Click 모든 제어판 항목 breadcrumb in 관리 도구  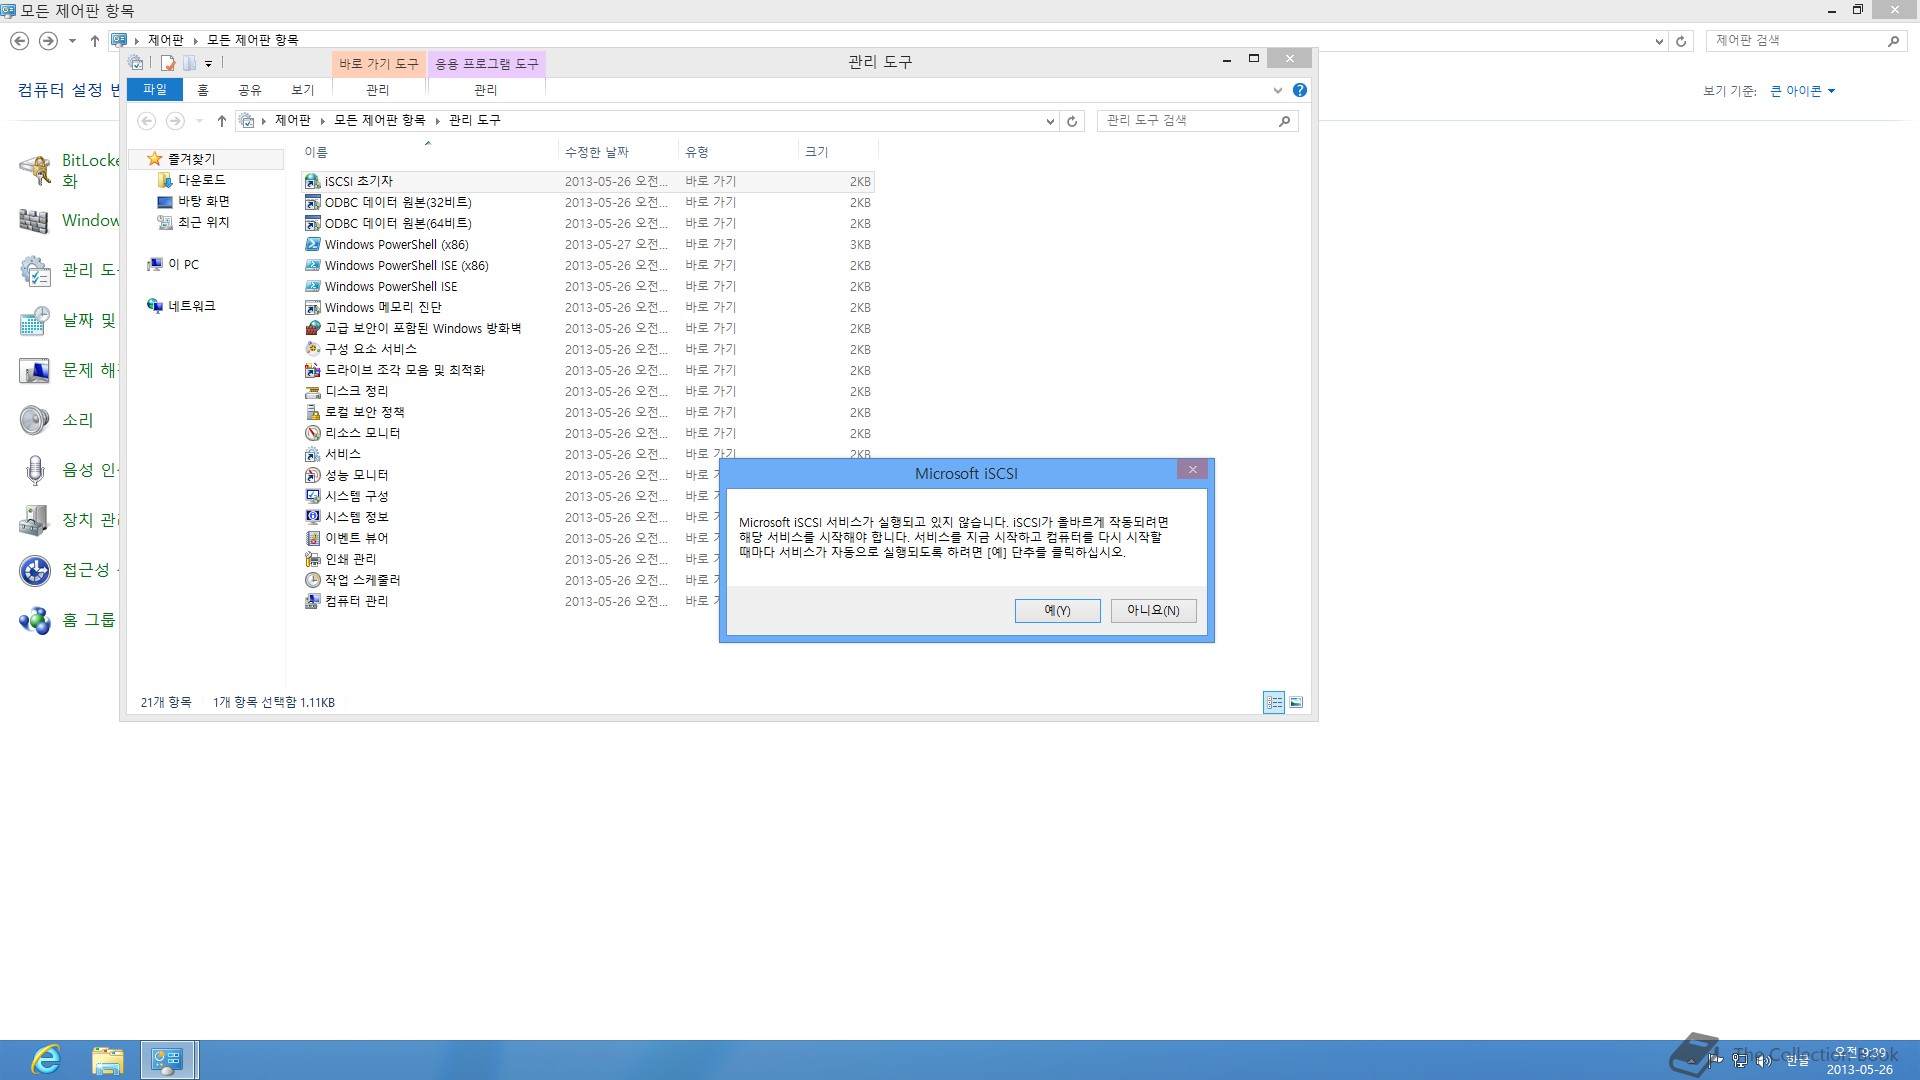(x=379, y=120)
